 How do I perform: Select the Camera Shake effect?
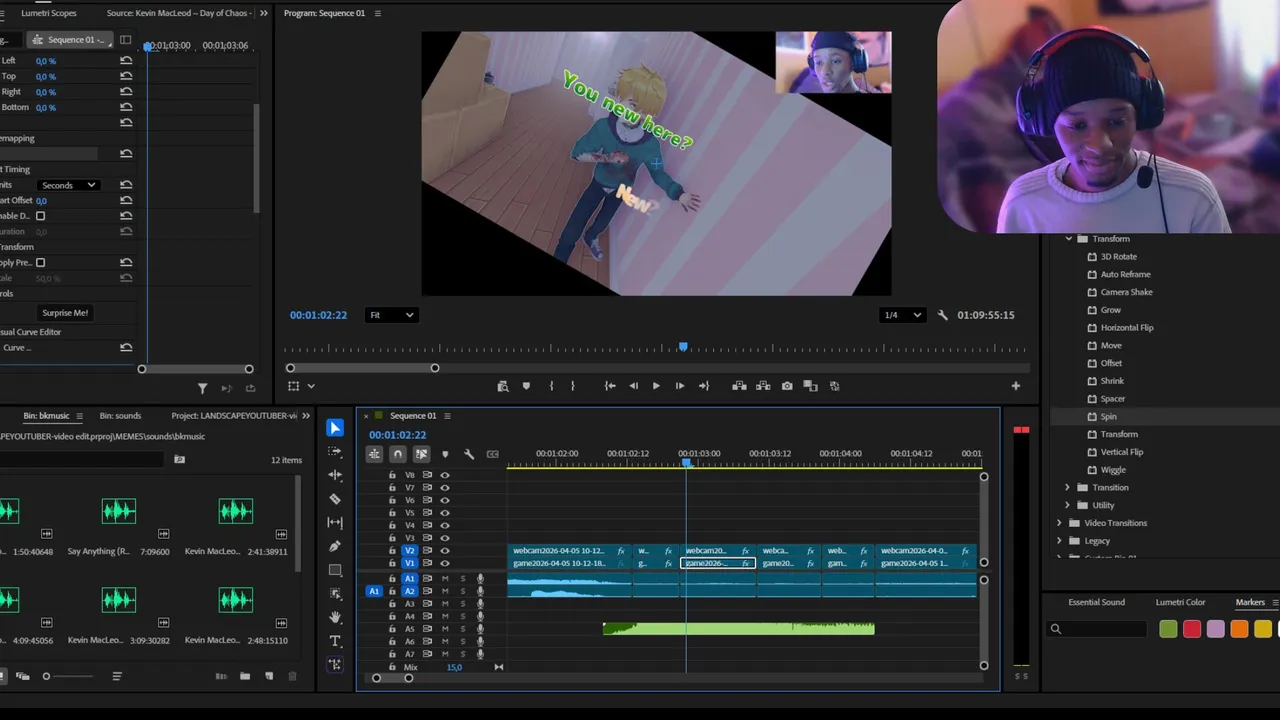pos(1126,292)
